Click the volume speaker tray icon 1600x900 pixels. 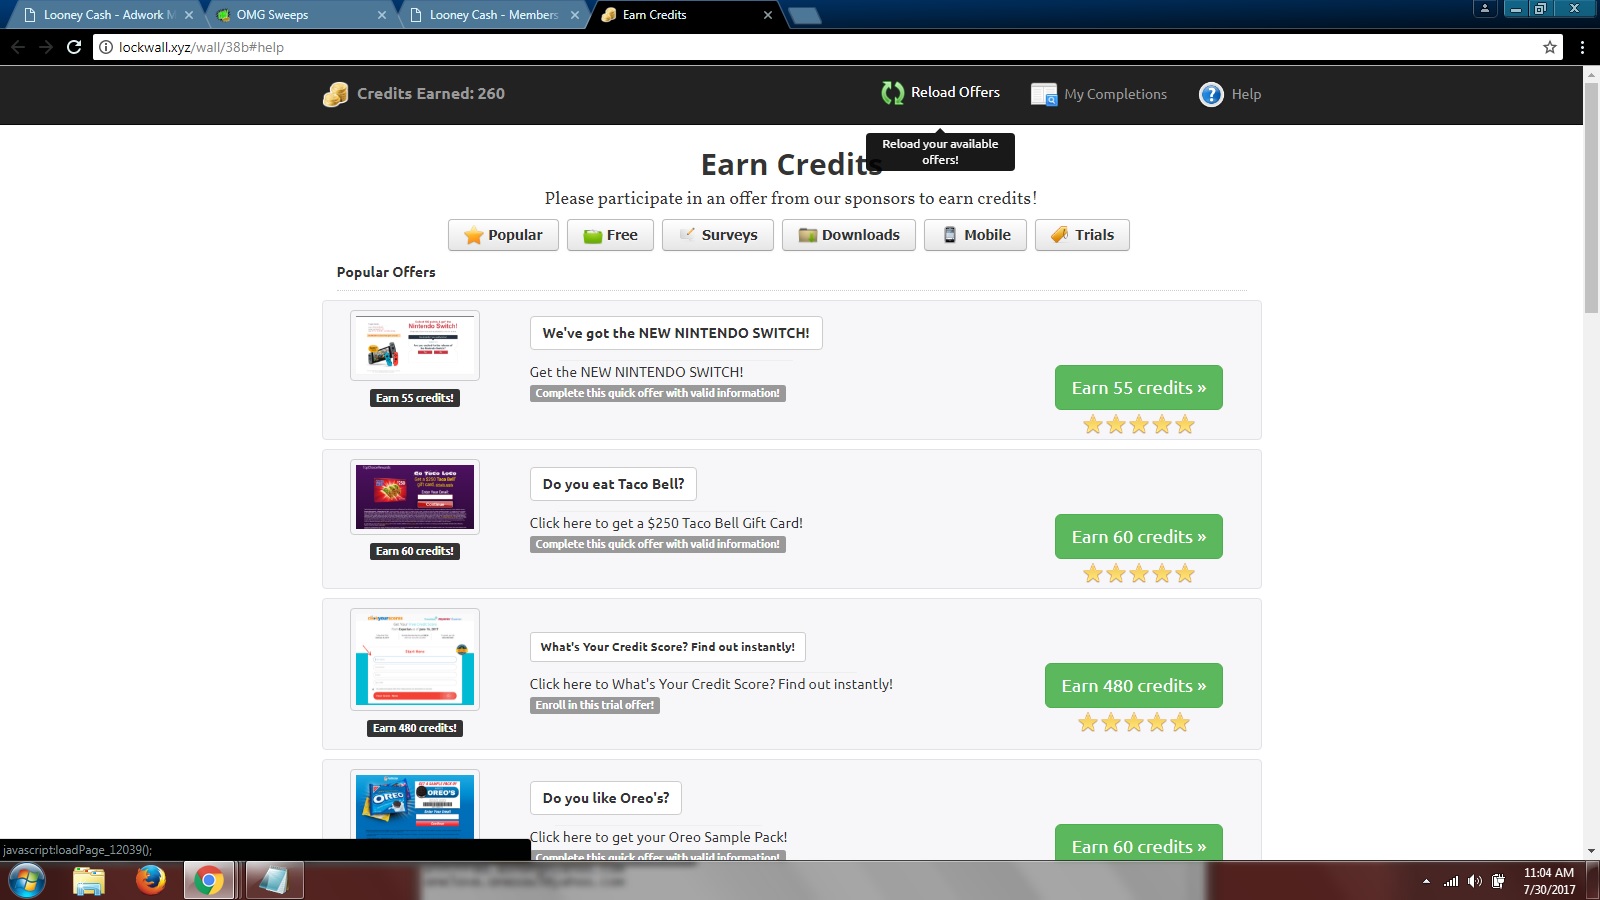click(x=1475, y=881)
